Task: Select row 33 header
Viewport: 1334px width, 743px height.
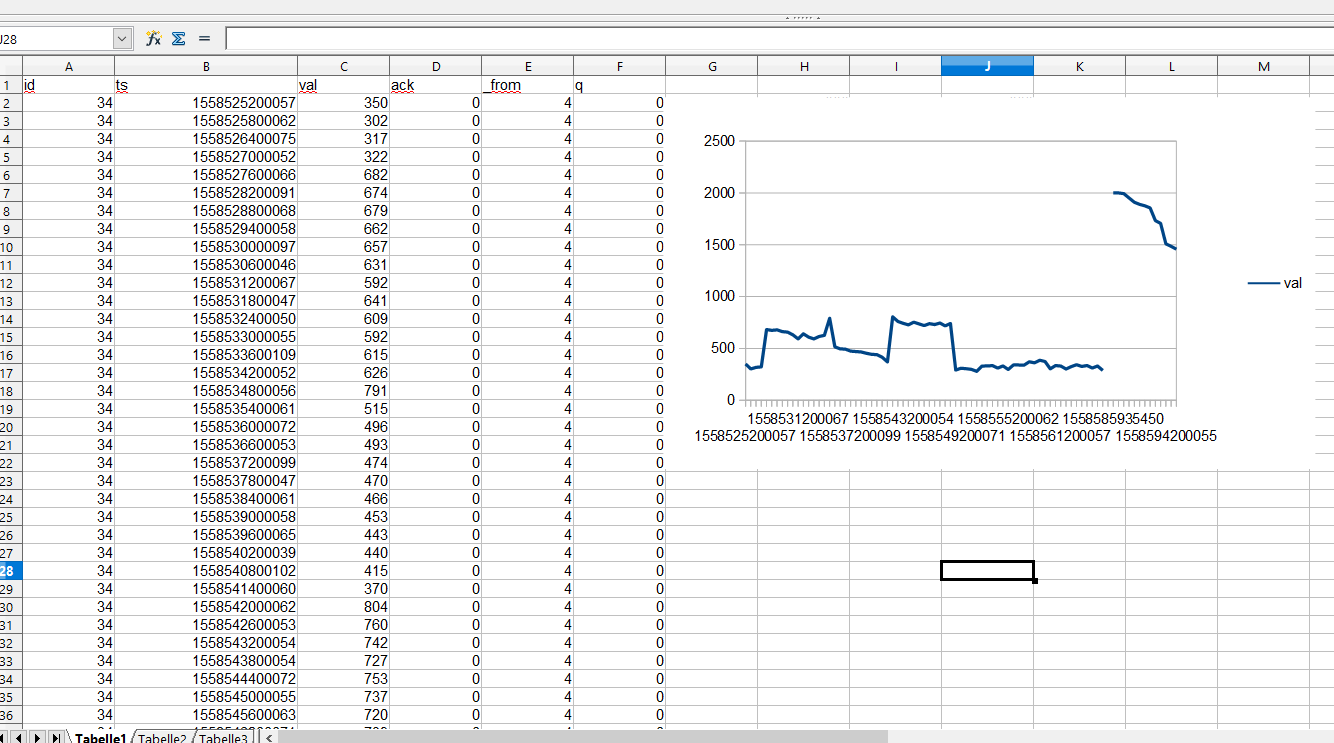Action: [10, 661]
